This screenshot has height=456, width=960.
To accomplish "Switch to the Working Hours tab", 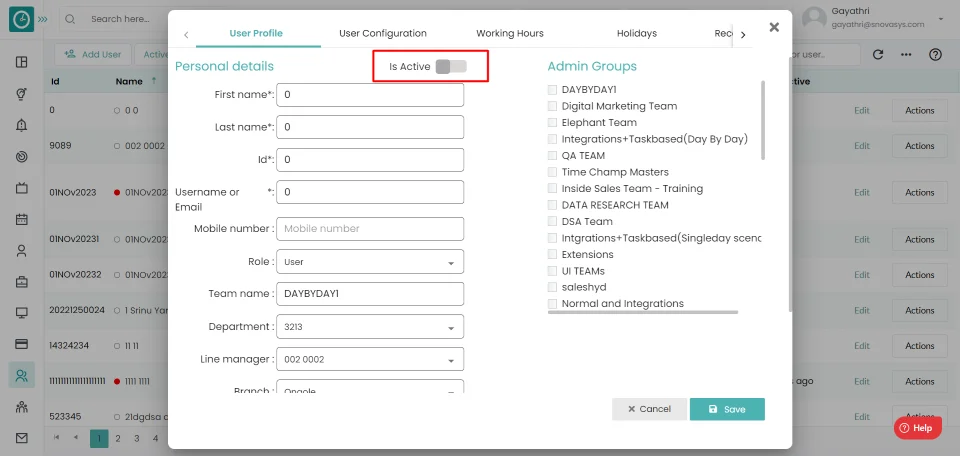I will [x=509, y=33].
